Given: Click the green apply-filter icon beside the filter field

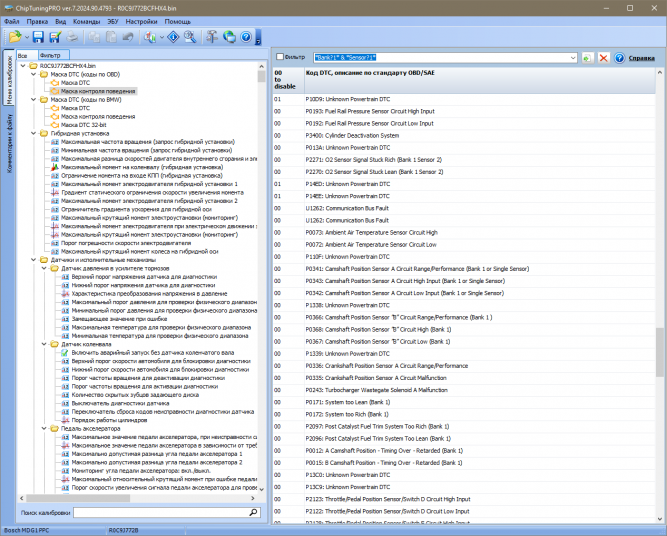Looking at the screenshot, I should pyautogui.click(x=587, y=58).
